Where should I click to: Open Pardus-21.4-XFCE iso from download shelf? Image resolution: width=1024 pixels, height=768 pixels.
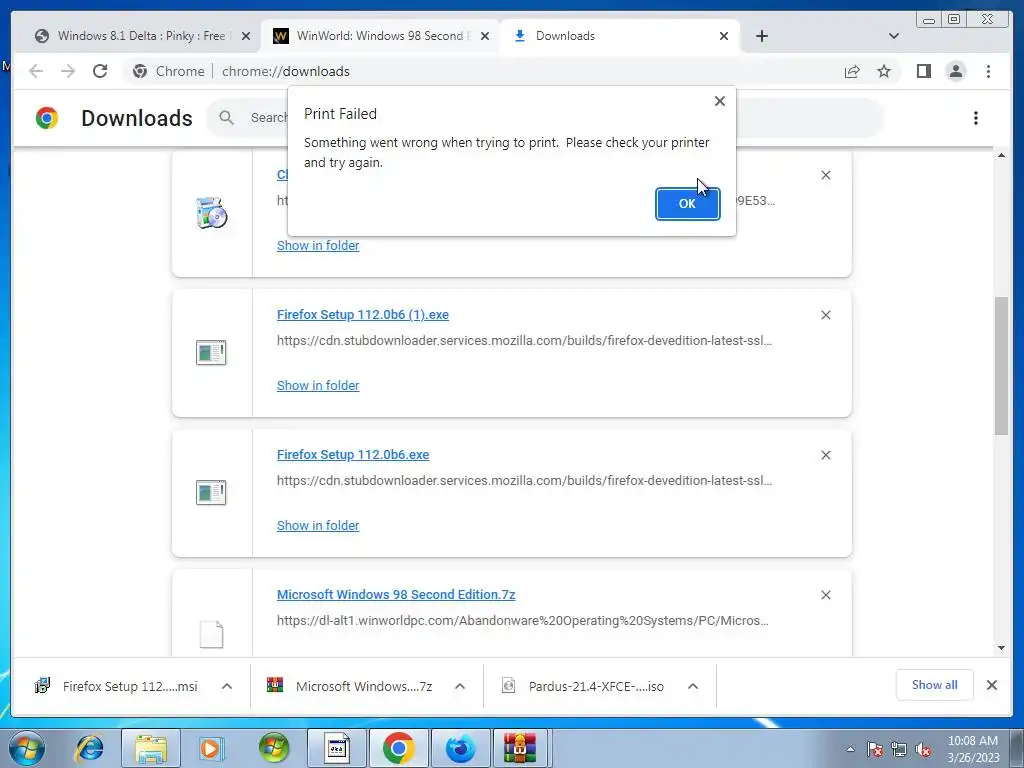(584, 686)
